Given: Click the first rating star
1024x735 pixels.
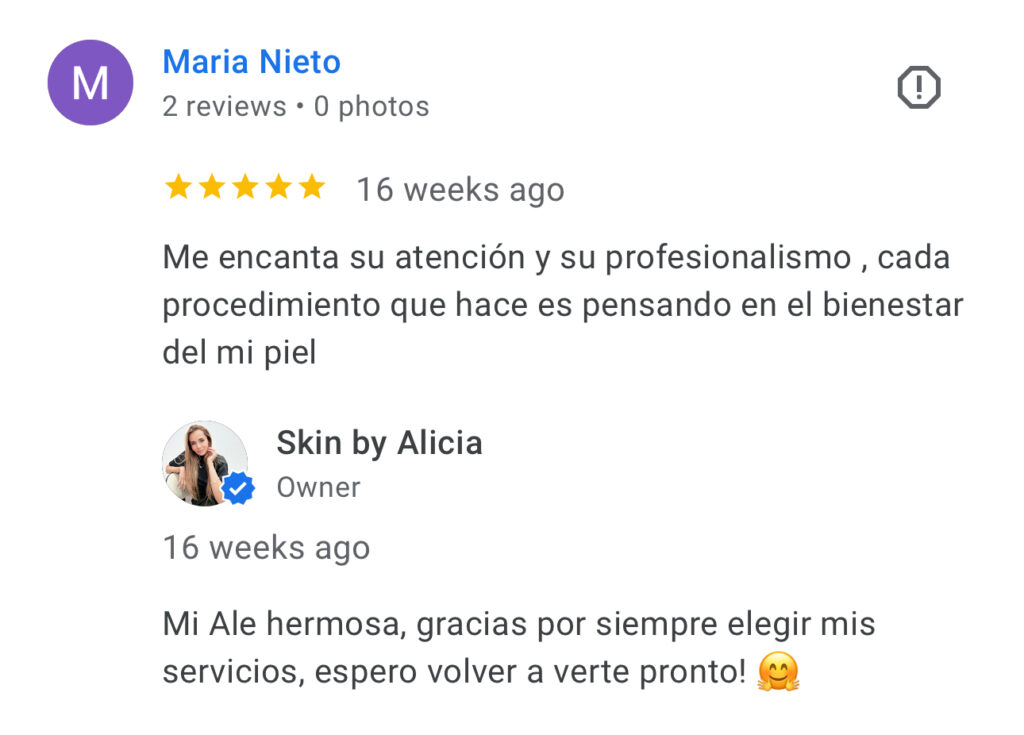Looking at the screenshot, I should tap(178, 187).
